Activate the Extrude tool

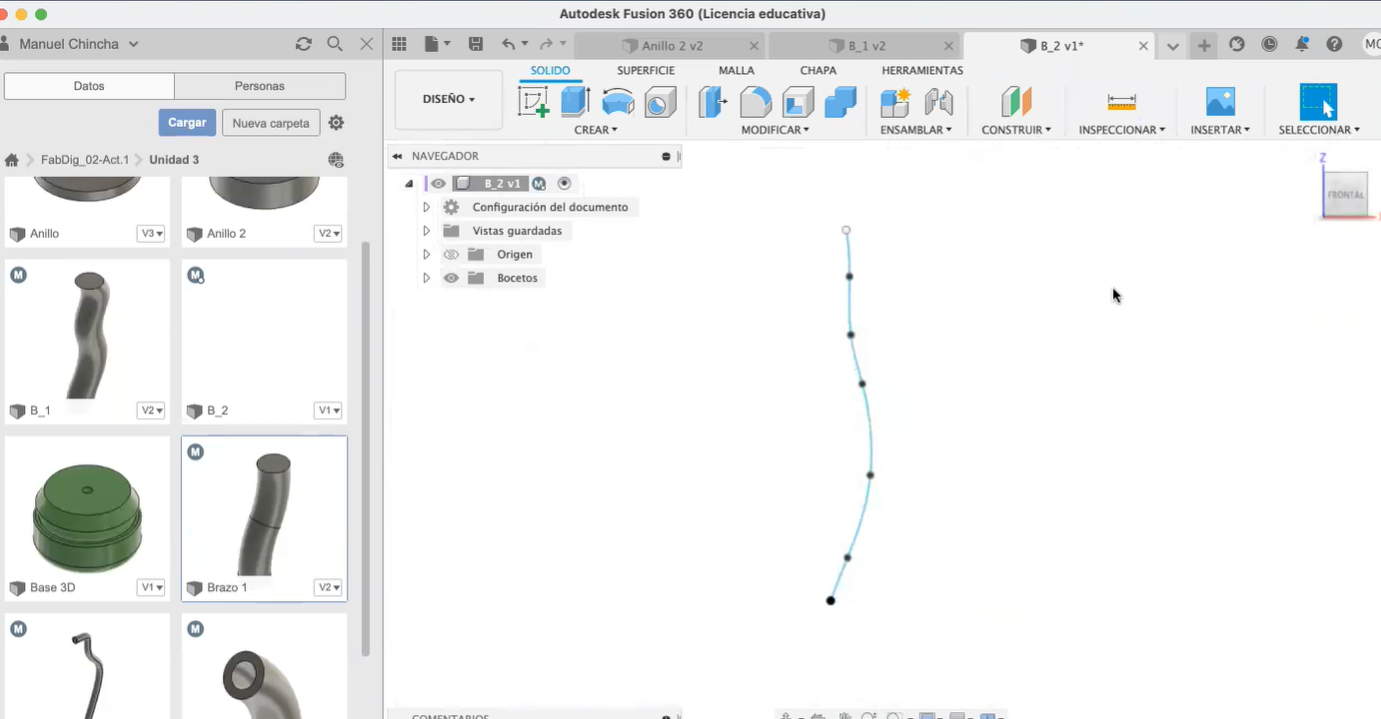pyautogui.click(x=575, y=101)
